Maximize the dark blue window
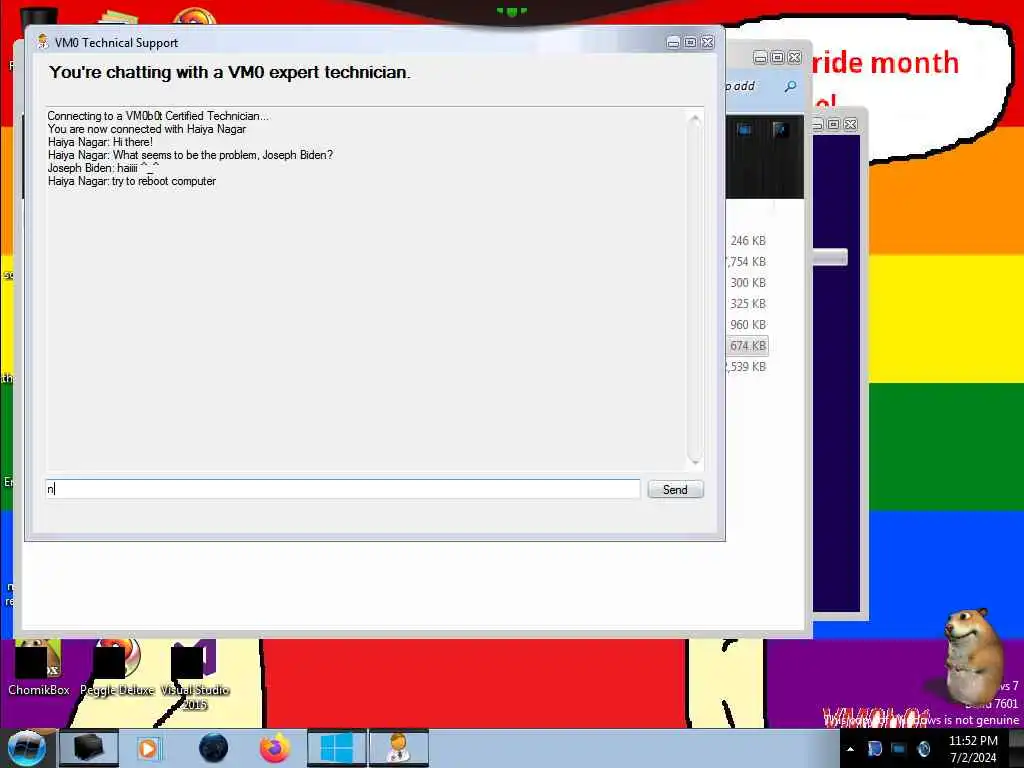Screen dimensions: 1024x768 click(833, 124)
